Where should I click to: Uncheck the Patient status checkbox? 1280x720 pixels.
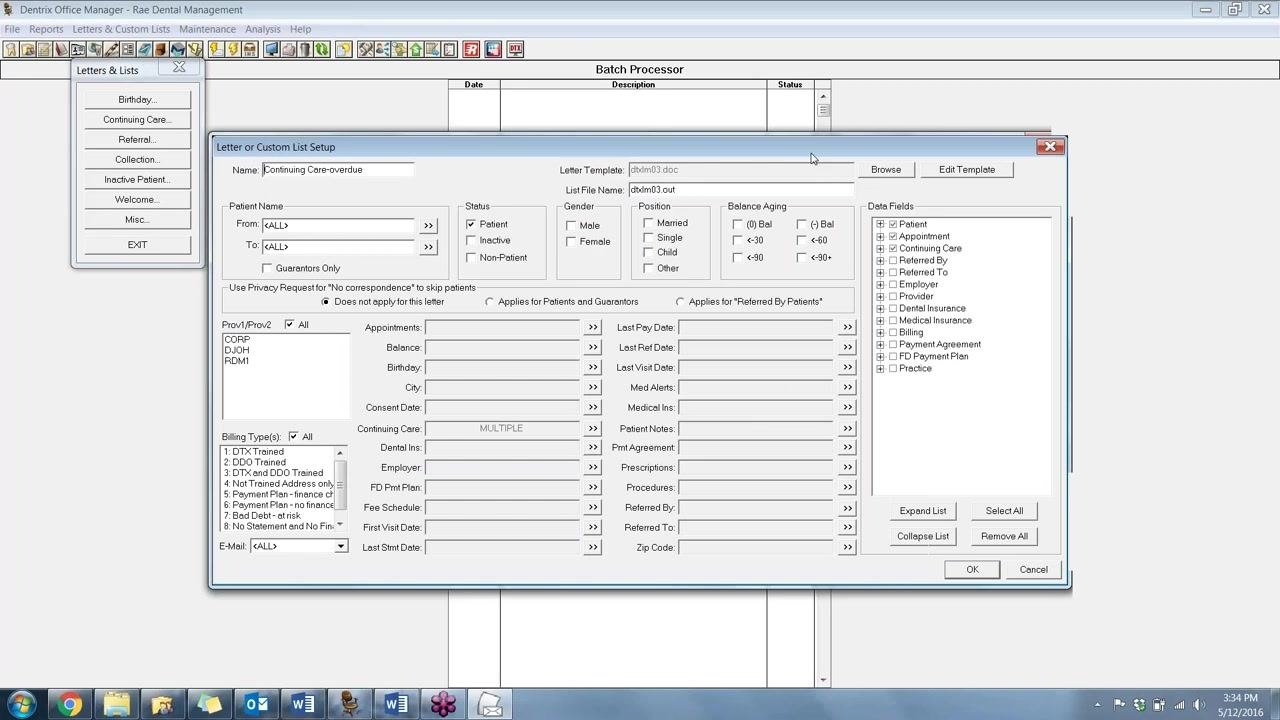[x=471, y=224]
